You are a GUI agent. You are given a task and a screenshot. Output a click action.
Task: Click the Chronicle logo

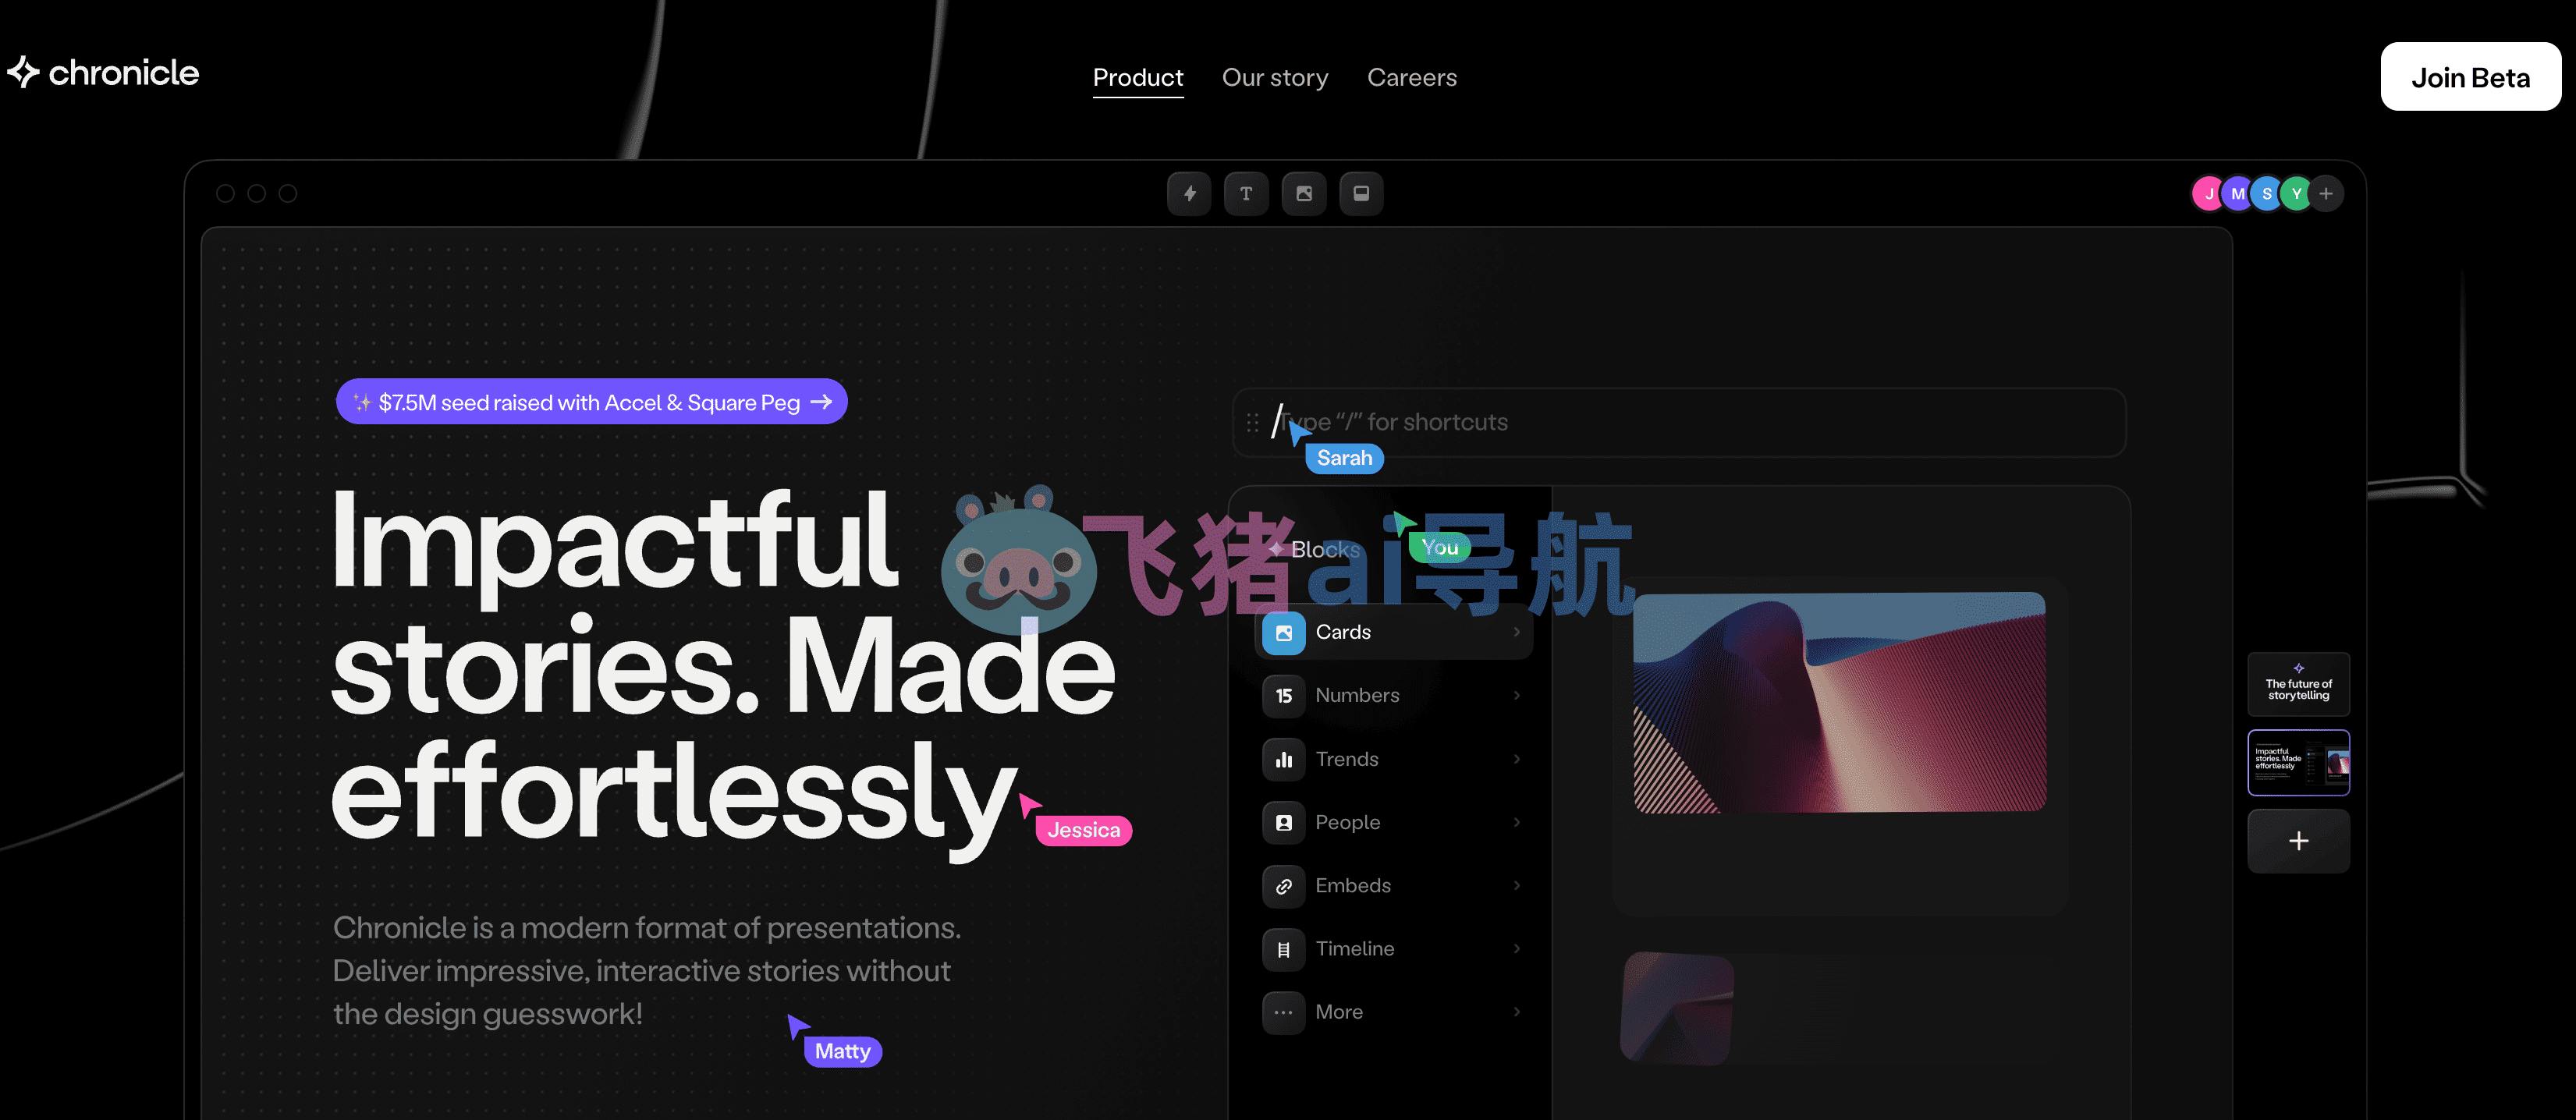point(103,73)
